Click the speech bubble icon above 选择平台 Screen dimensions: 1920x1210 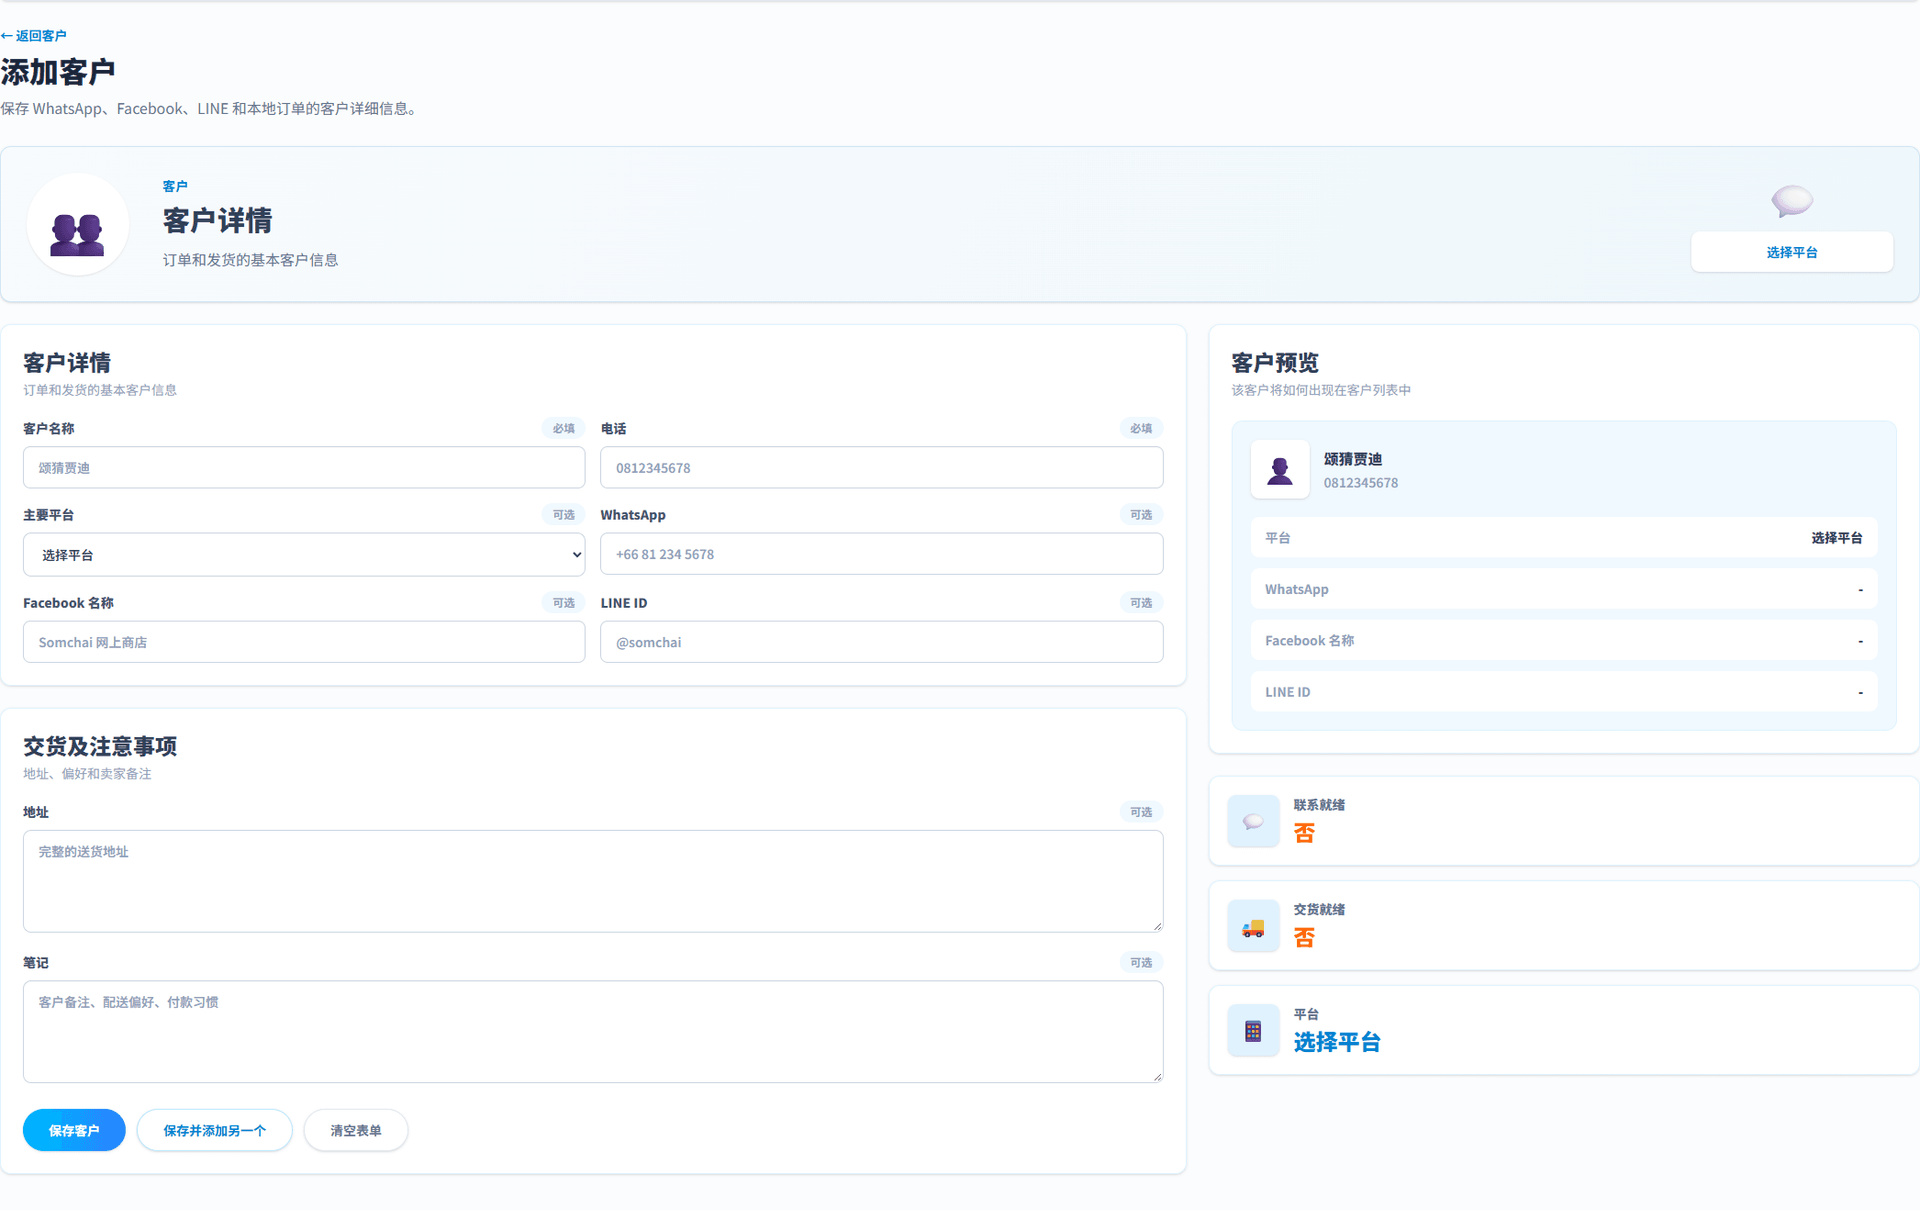pos(1791,200)
